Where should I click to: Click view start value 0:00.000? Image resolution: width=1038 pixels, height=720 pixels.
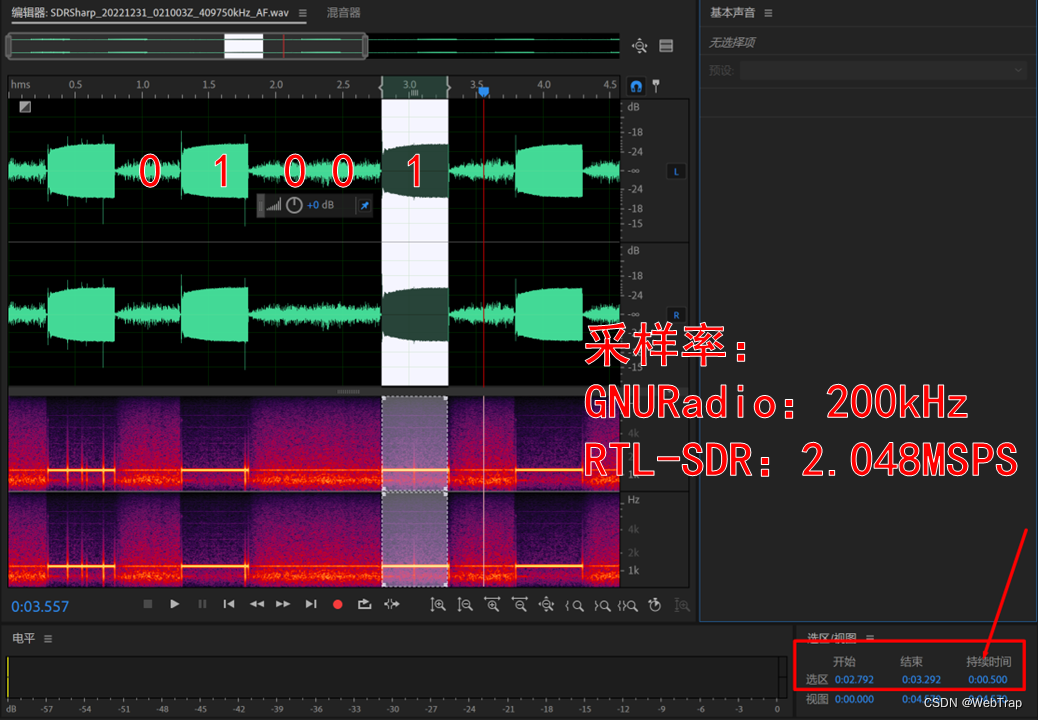[x=854, y=699]
